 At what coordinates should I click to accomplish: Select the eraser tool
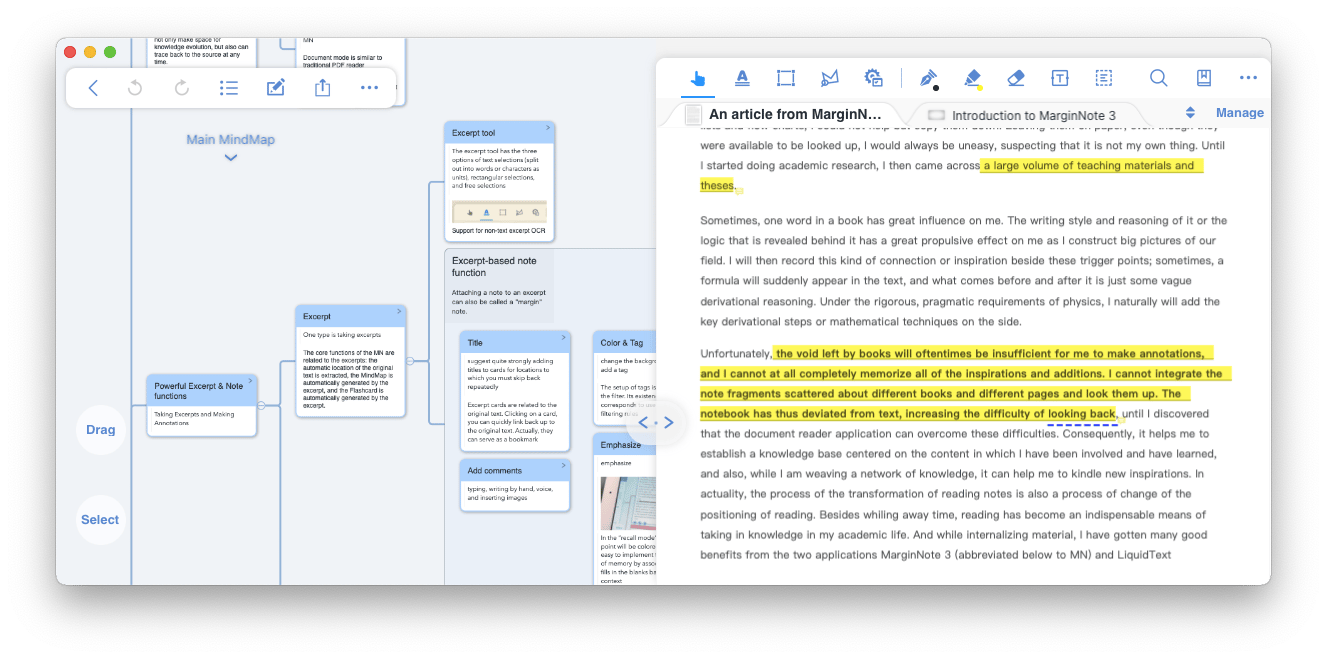click(x=1016, y=78)
